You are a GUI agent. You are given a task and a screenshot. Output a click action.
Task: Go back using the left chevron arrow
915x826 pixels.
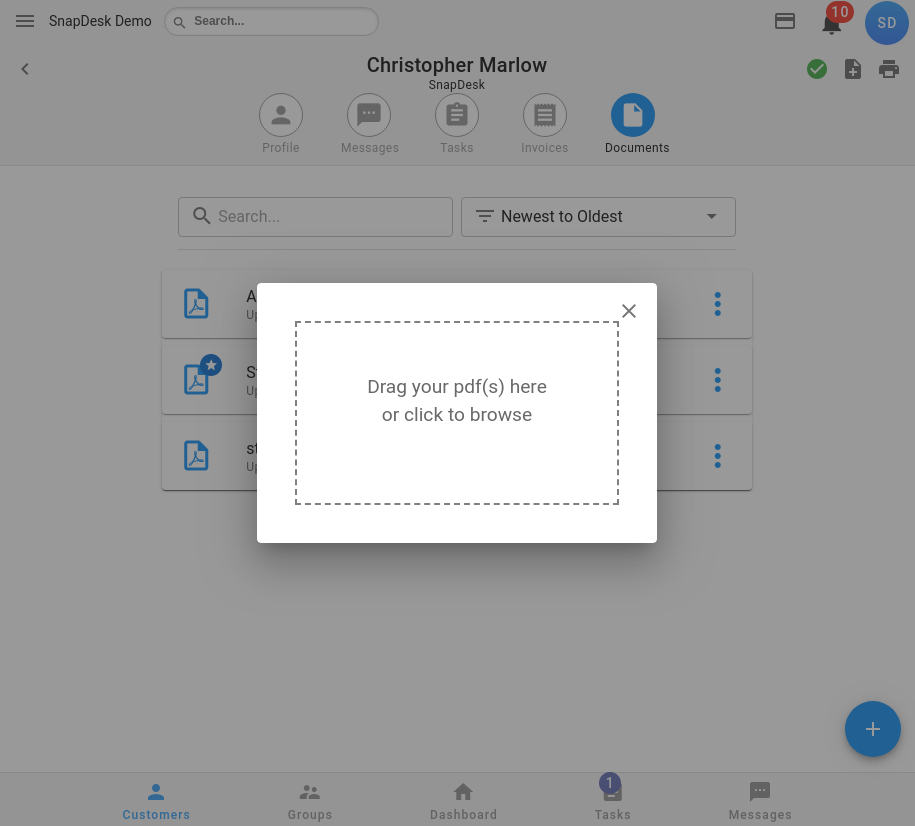[25, 69]
